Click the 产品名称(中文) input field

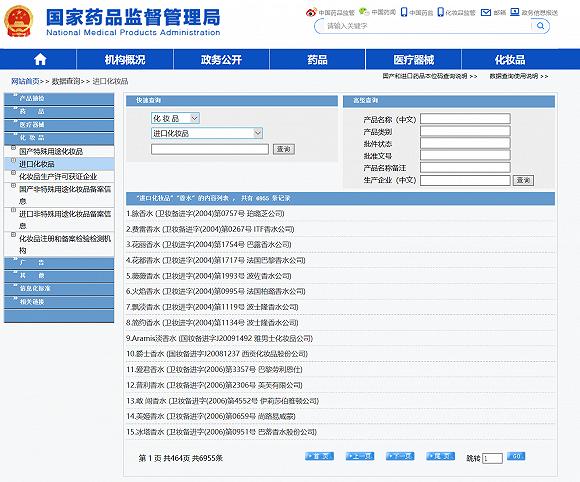click(x=465, y=119)
